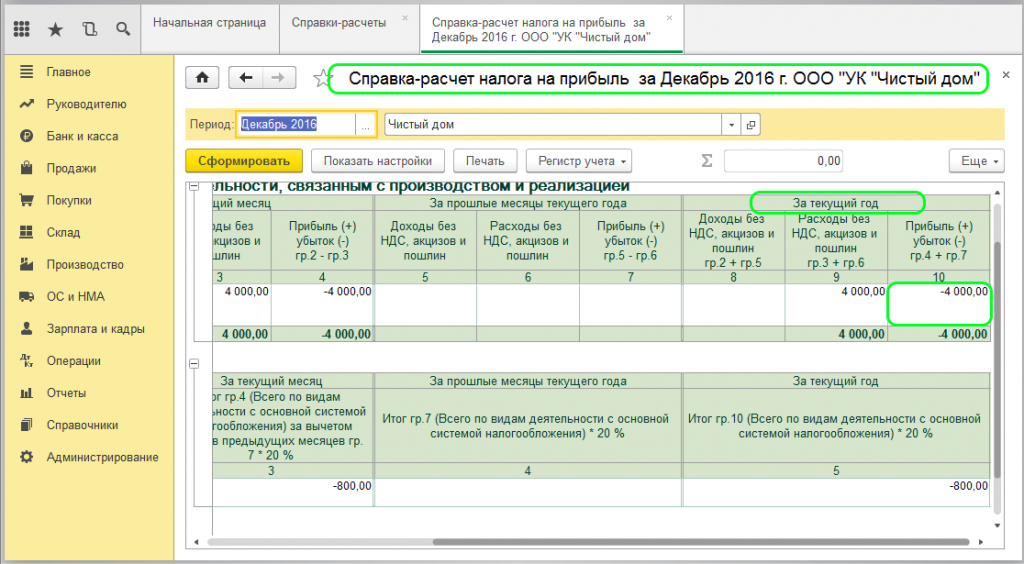Click the Сформировать button
The height and width of the screenshot is (564, 1024).
(244, 161)
